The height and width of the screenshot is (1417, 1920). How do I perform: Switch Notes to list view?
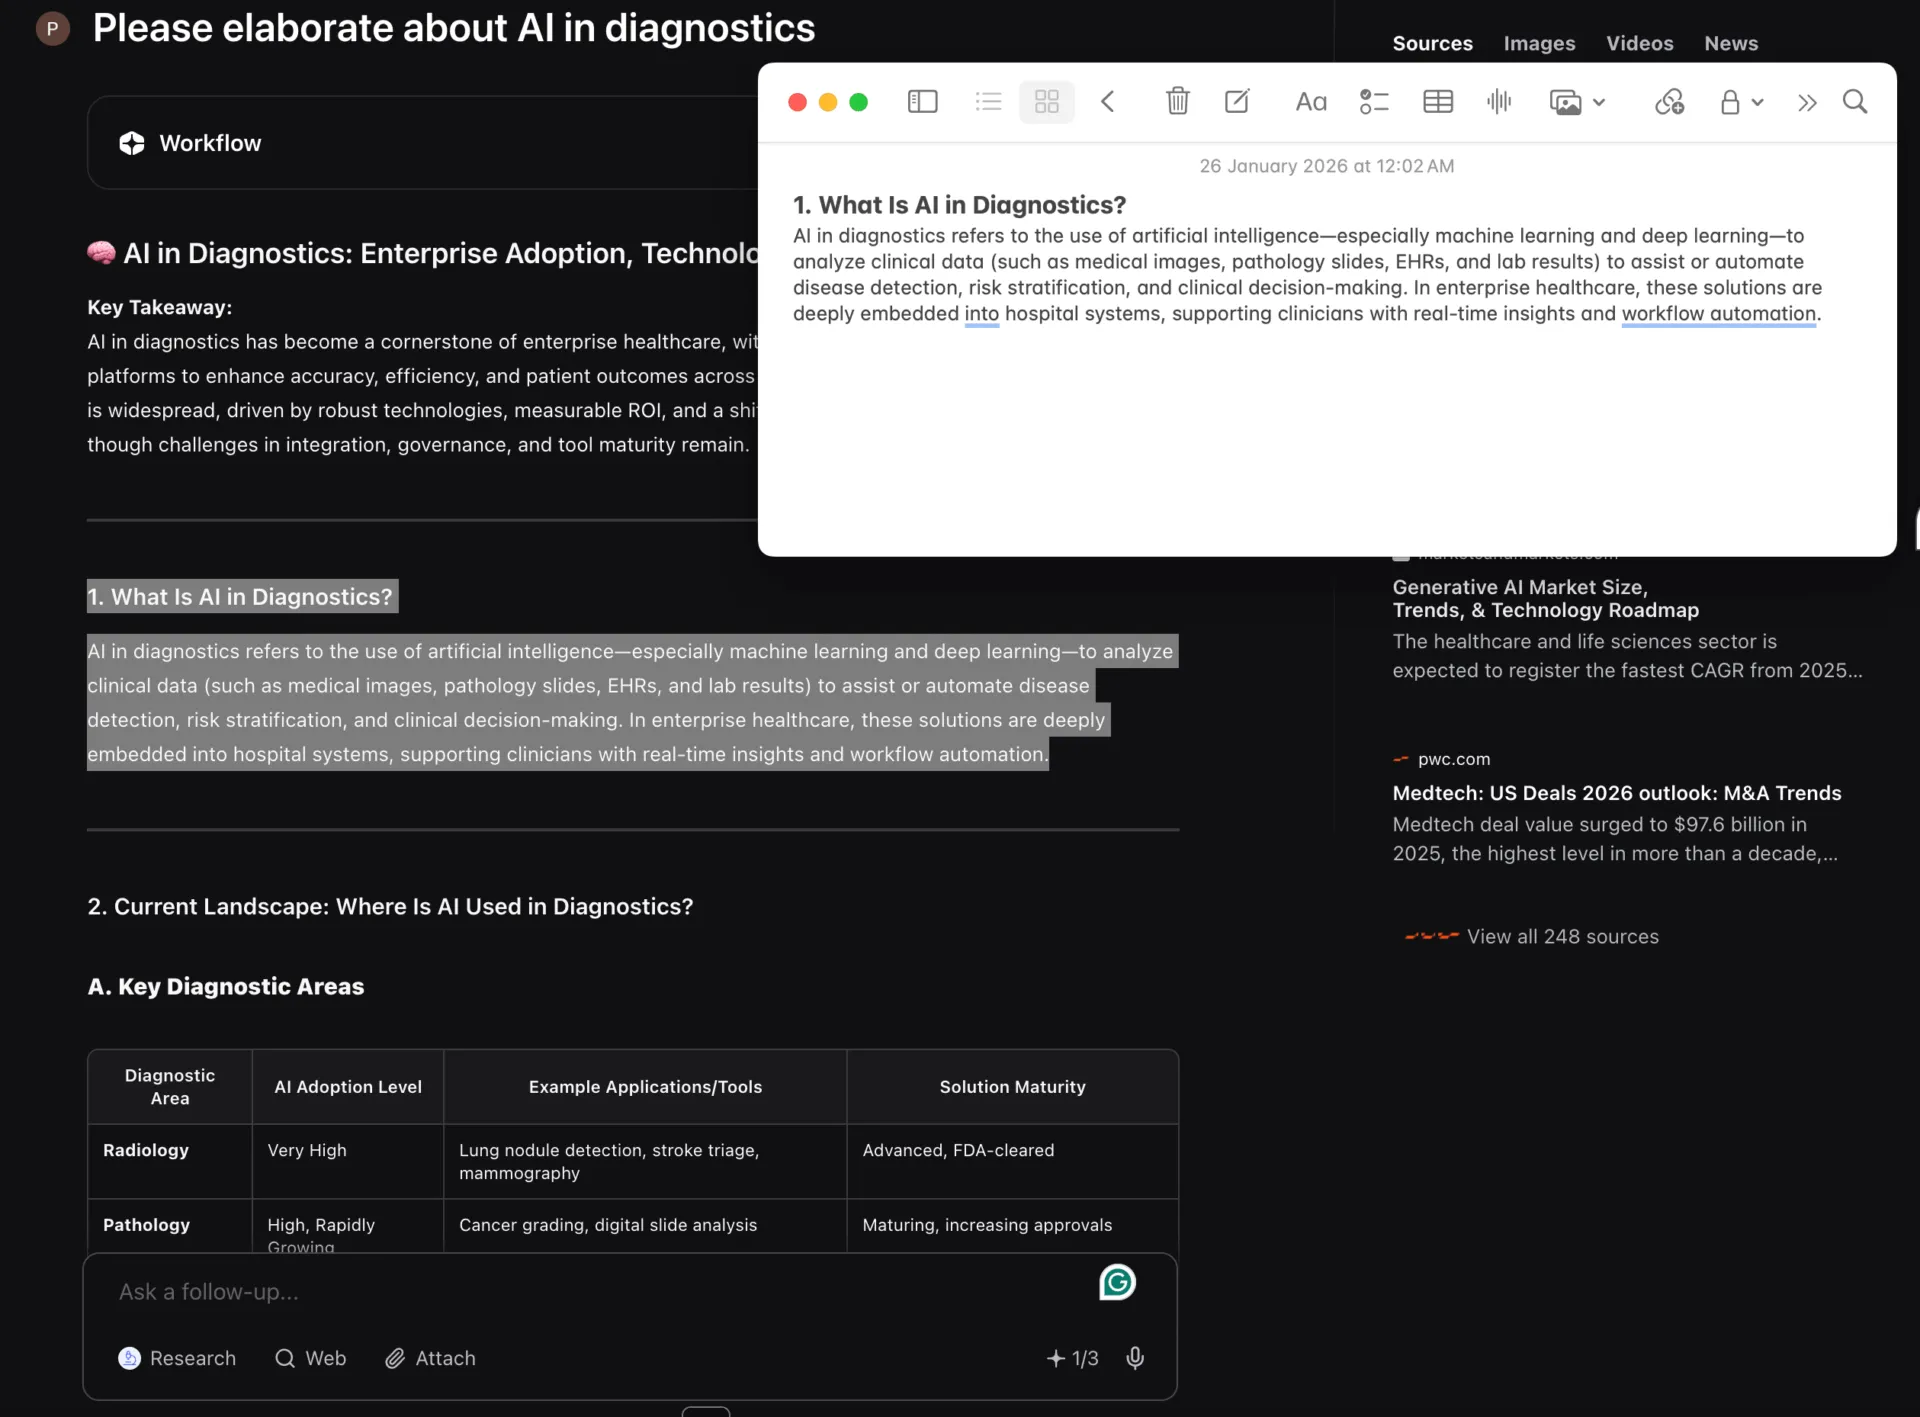click(x=988, y=102)
